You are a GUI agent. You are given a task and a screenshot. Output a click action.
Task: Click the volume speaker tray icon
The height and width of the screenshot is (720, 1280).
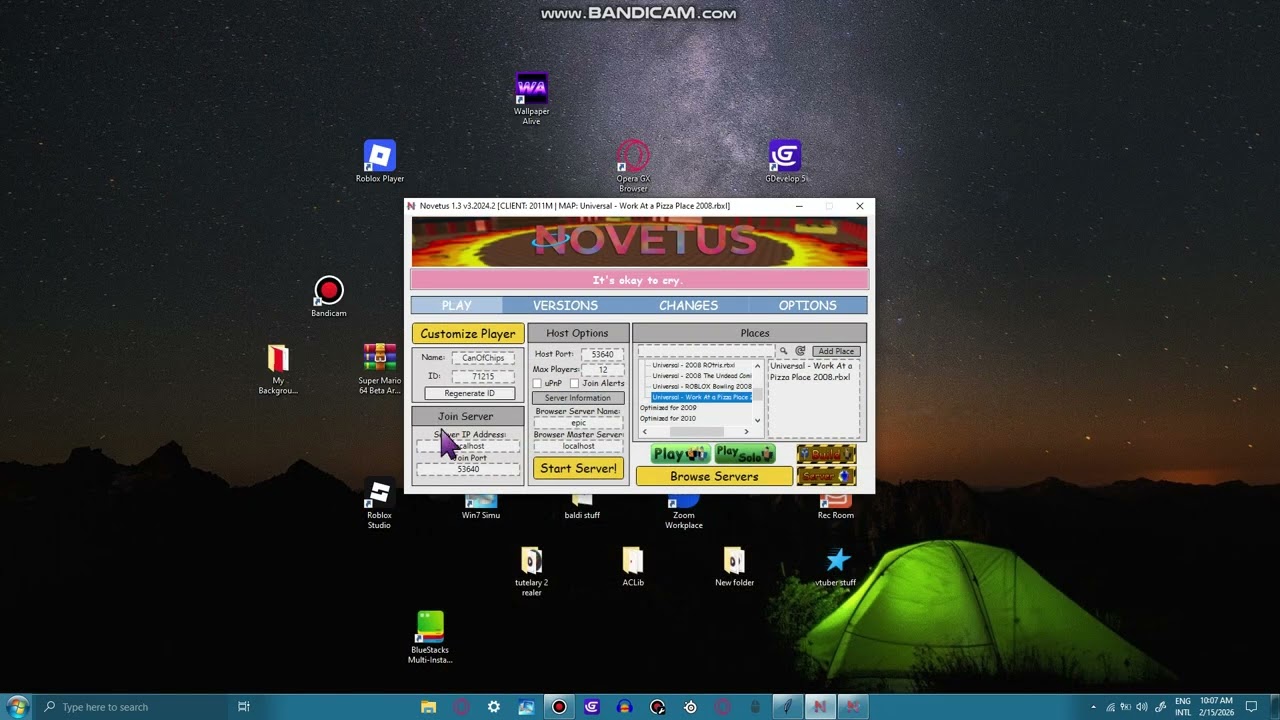1141,707
